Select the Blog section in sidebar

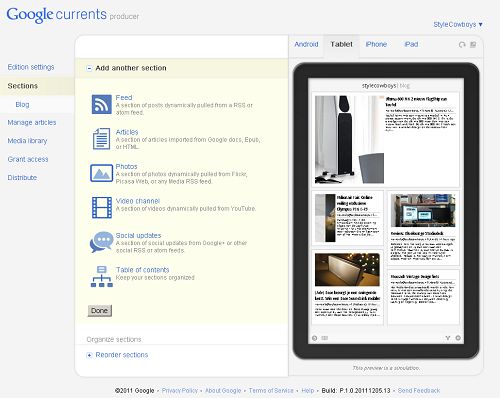tap(22, 104)
